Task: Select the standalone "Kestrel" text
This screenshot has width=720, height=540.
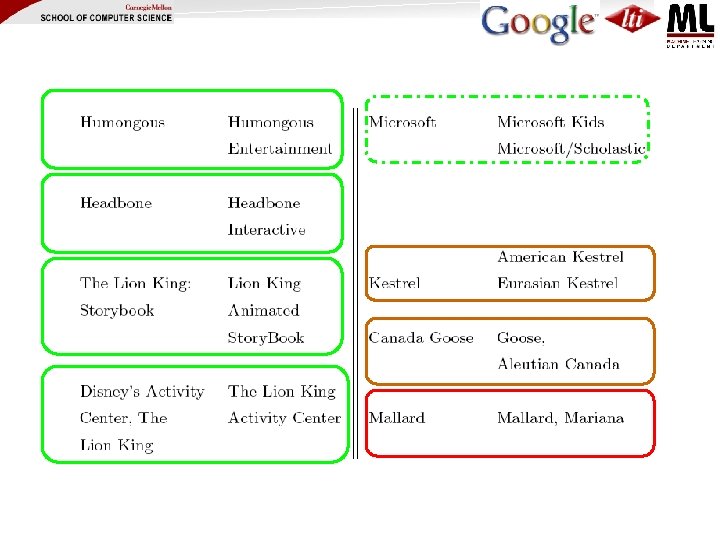Action: pos(394,283)
